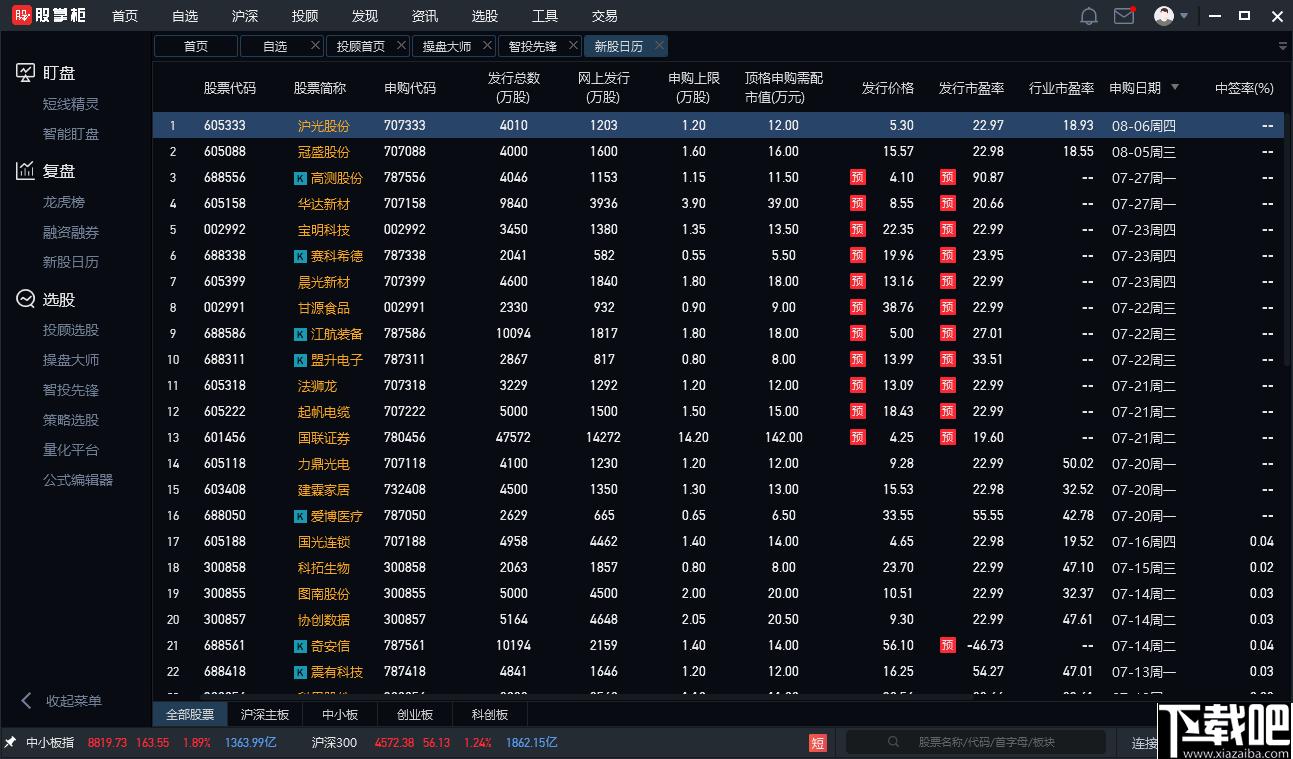Click the K badge beside 爱博医疗
The image size is (1293, 759).
(x=300, y=516)
